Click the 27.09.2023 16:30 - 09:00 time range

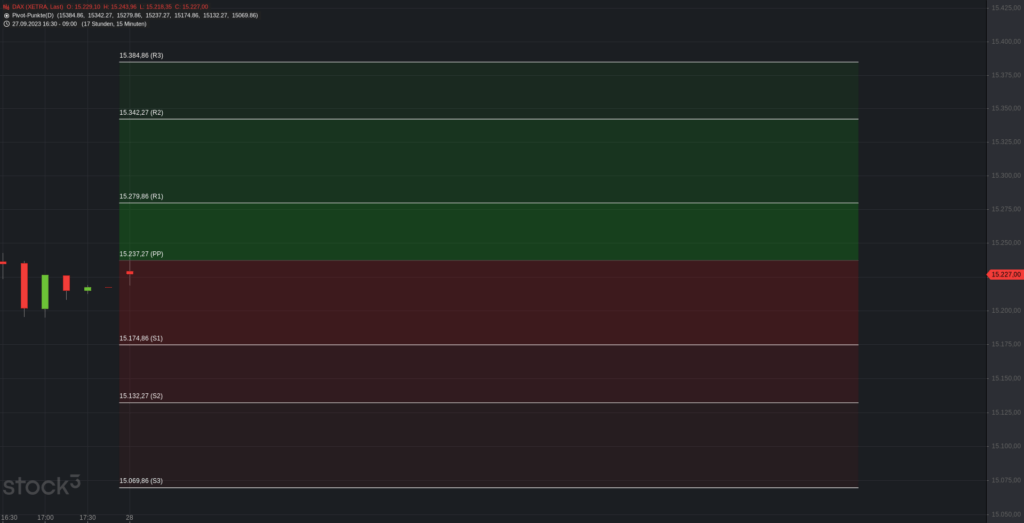[x=44, y=24]
